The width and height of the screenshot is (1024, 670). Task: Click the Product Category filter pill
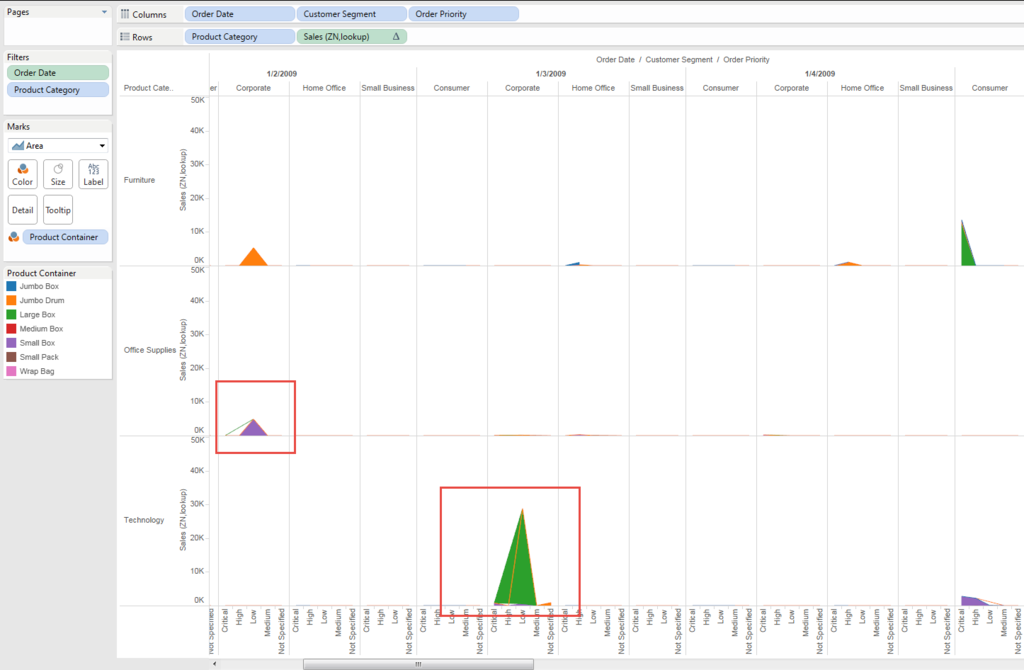[x=58, y=89]
